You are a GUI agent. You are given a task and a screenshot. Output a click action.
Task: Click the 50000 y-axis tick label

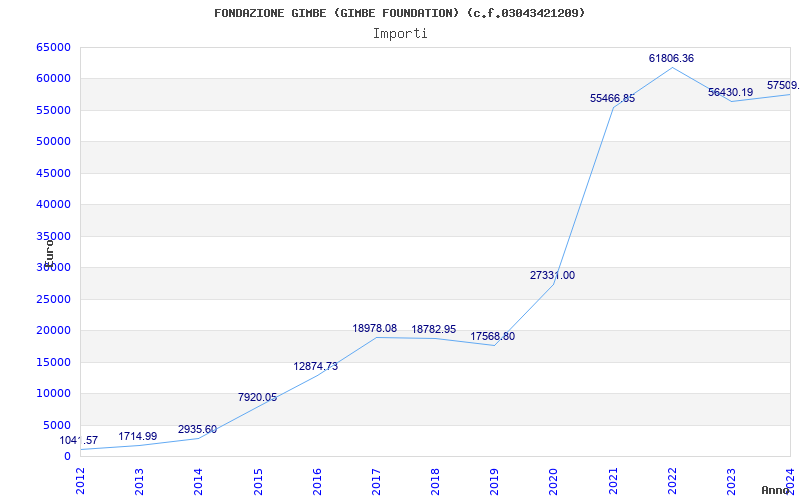click(53, 141)
